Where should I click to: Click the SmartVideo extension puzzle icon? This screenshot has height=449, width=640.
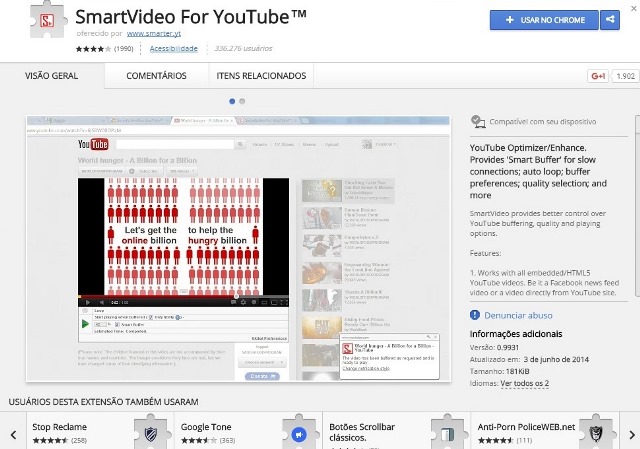(x=48, y=20)
